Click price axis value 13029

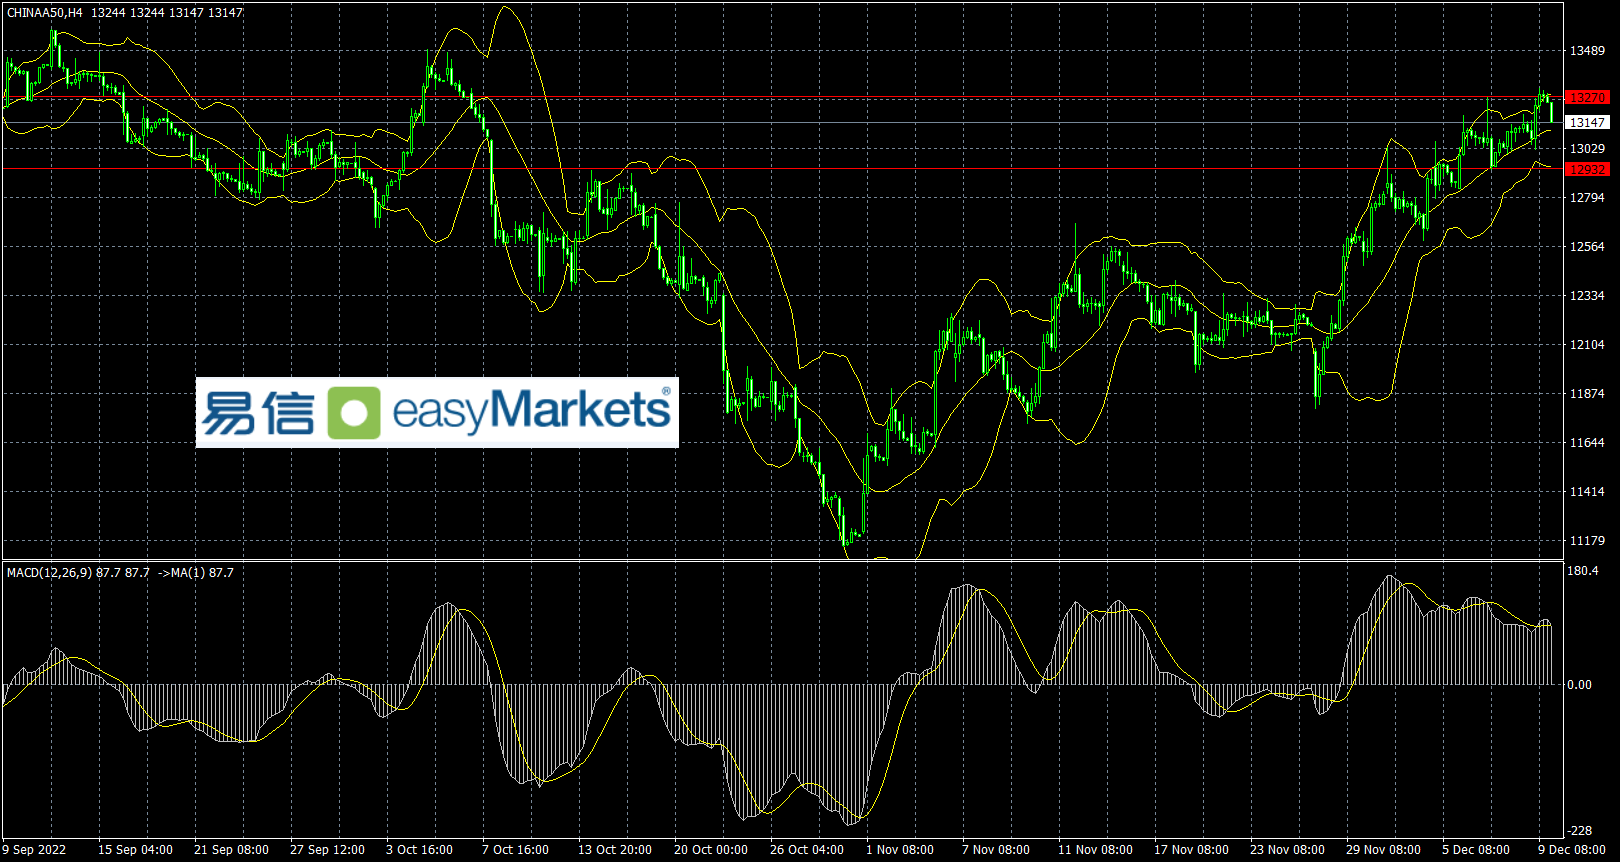coord(1587,149)
